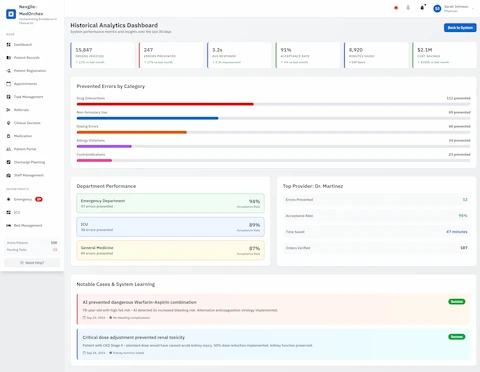480x372 pixels.
Task: Click the Referrals sidebar icon
Action: [9, 110]
